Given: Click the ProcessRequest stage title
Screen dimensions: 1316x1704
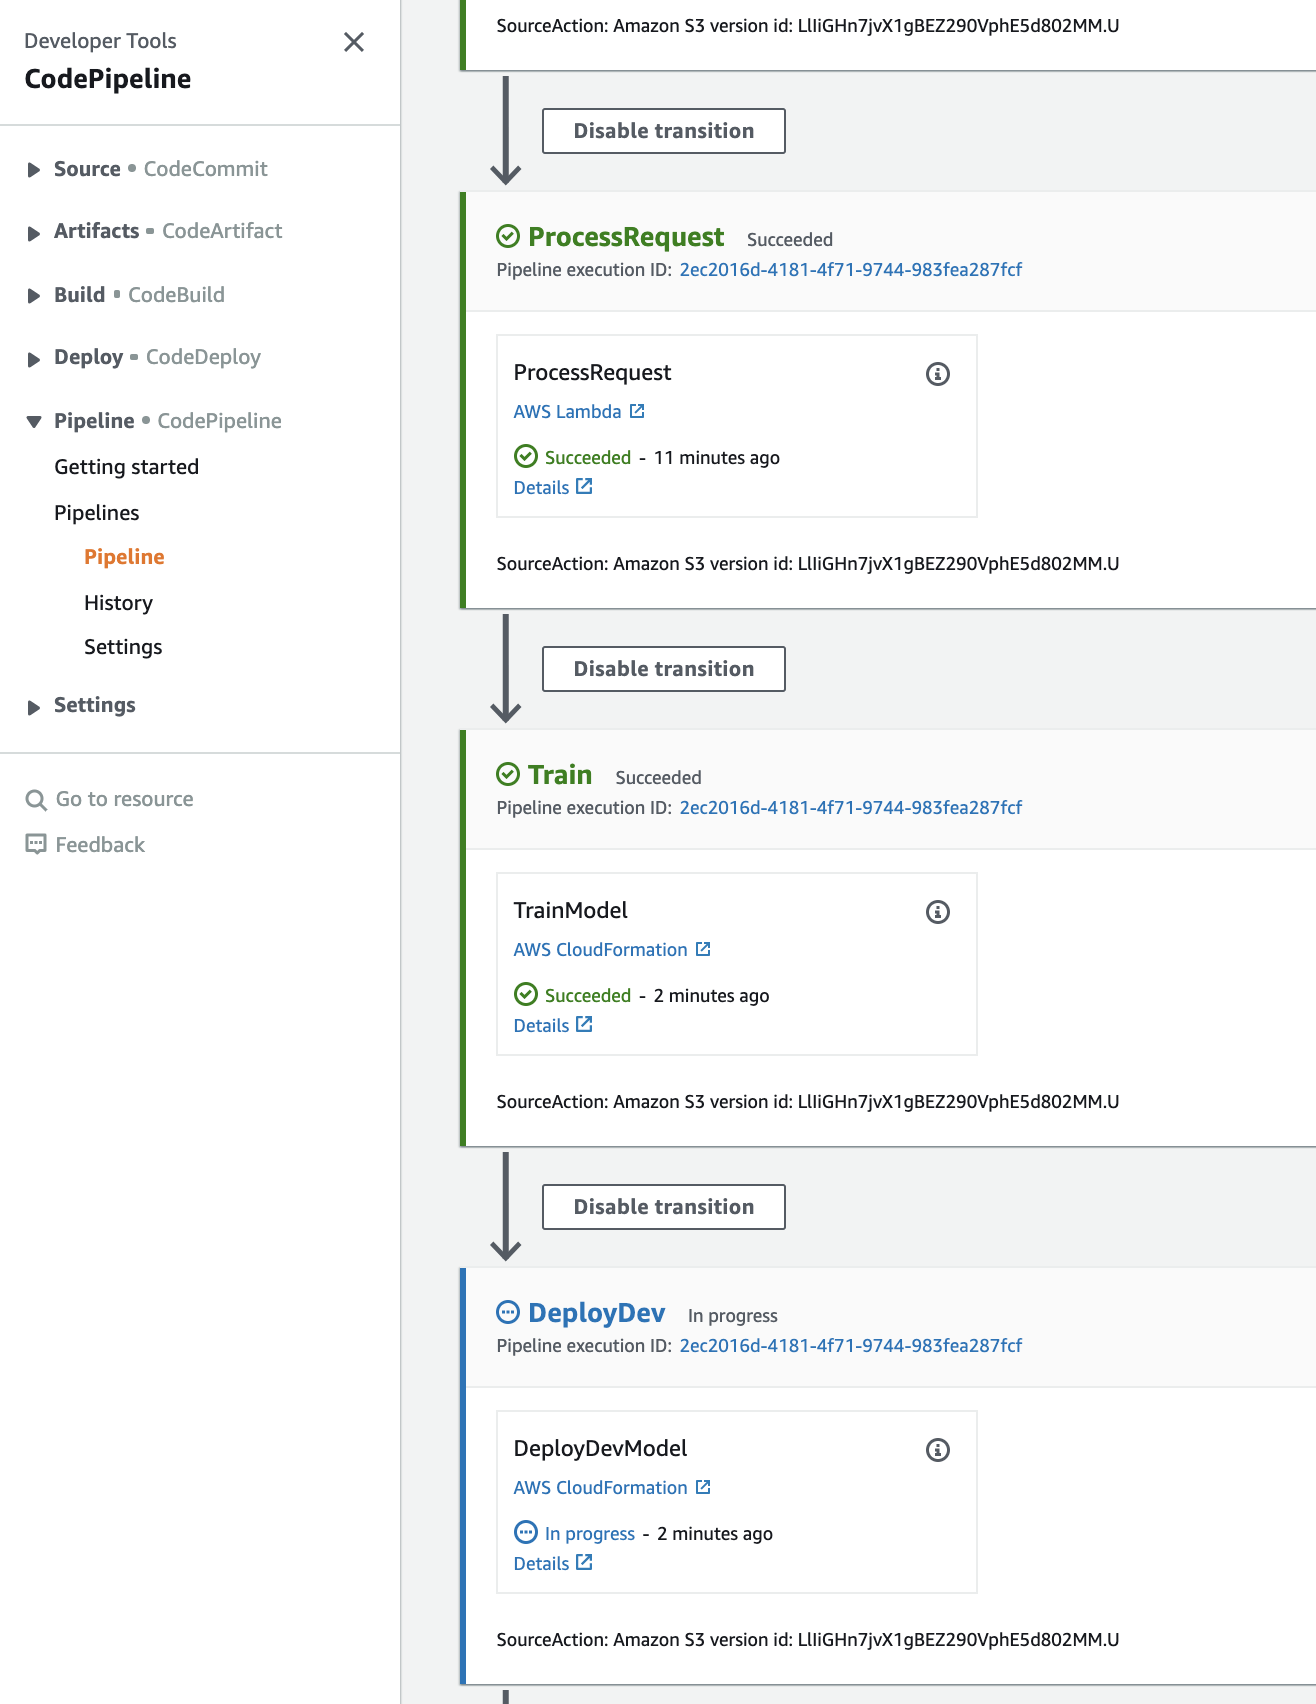Looking at the screenshot, I should [x=626, y=237].
